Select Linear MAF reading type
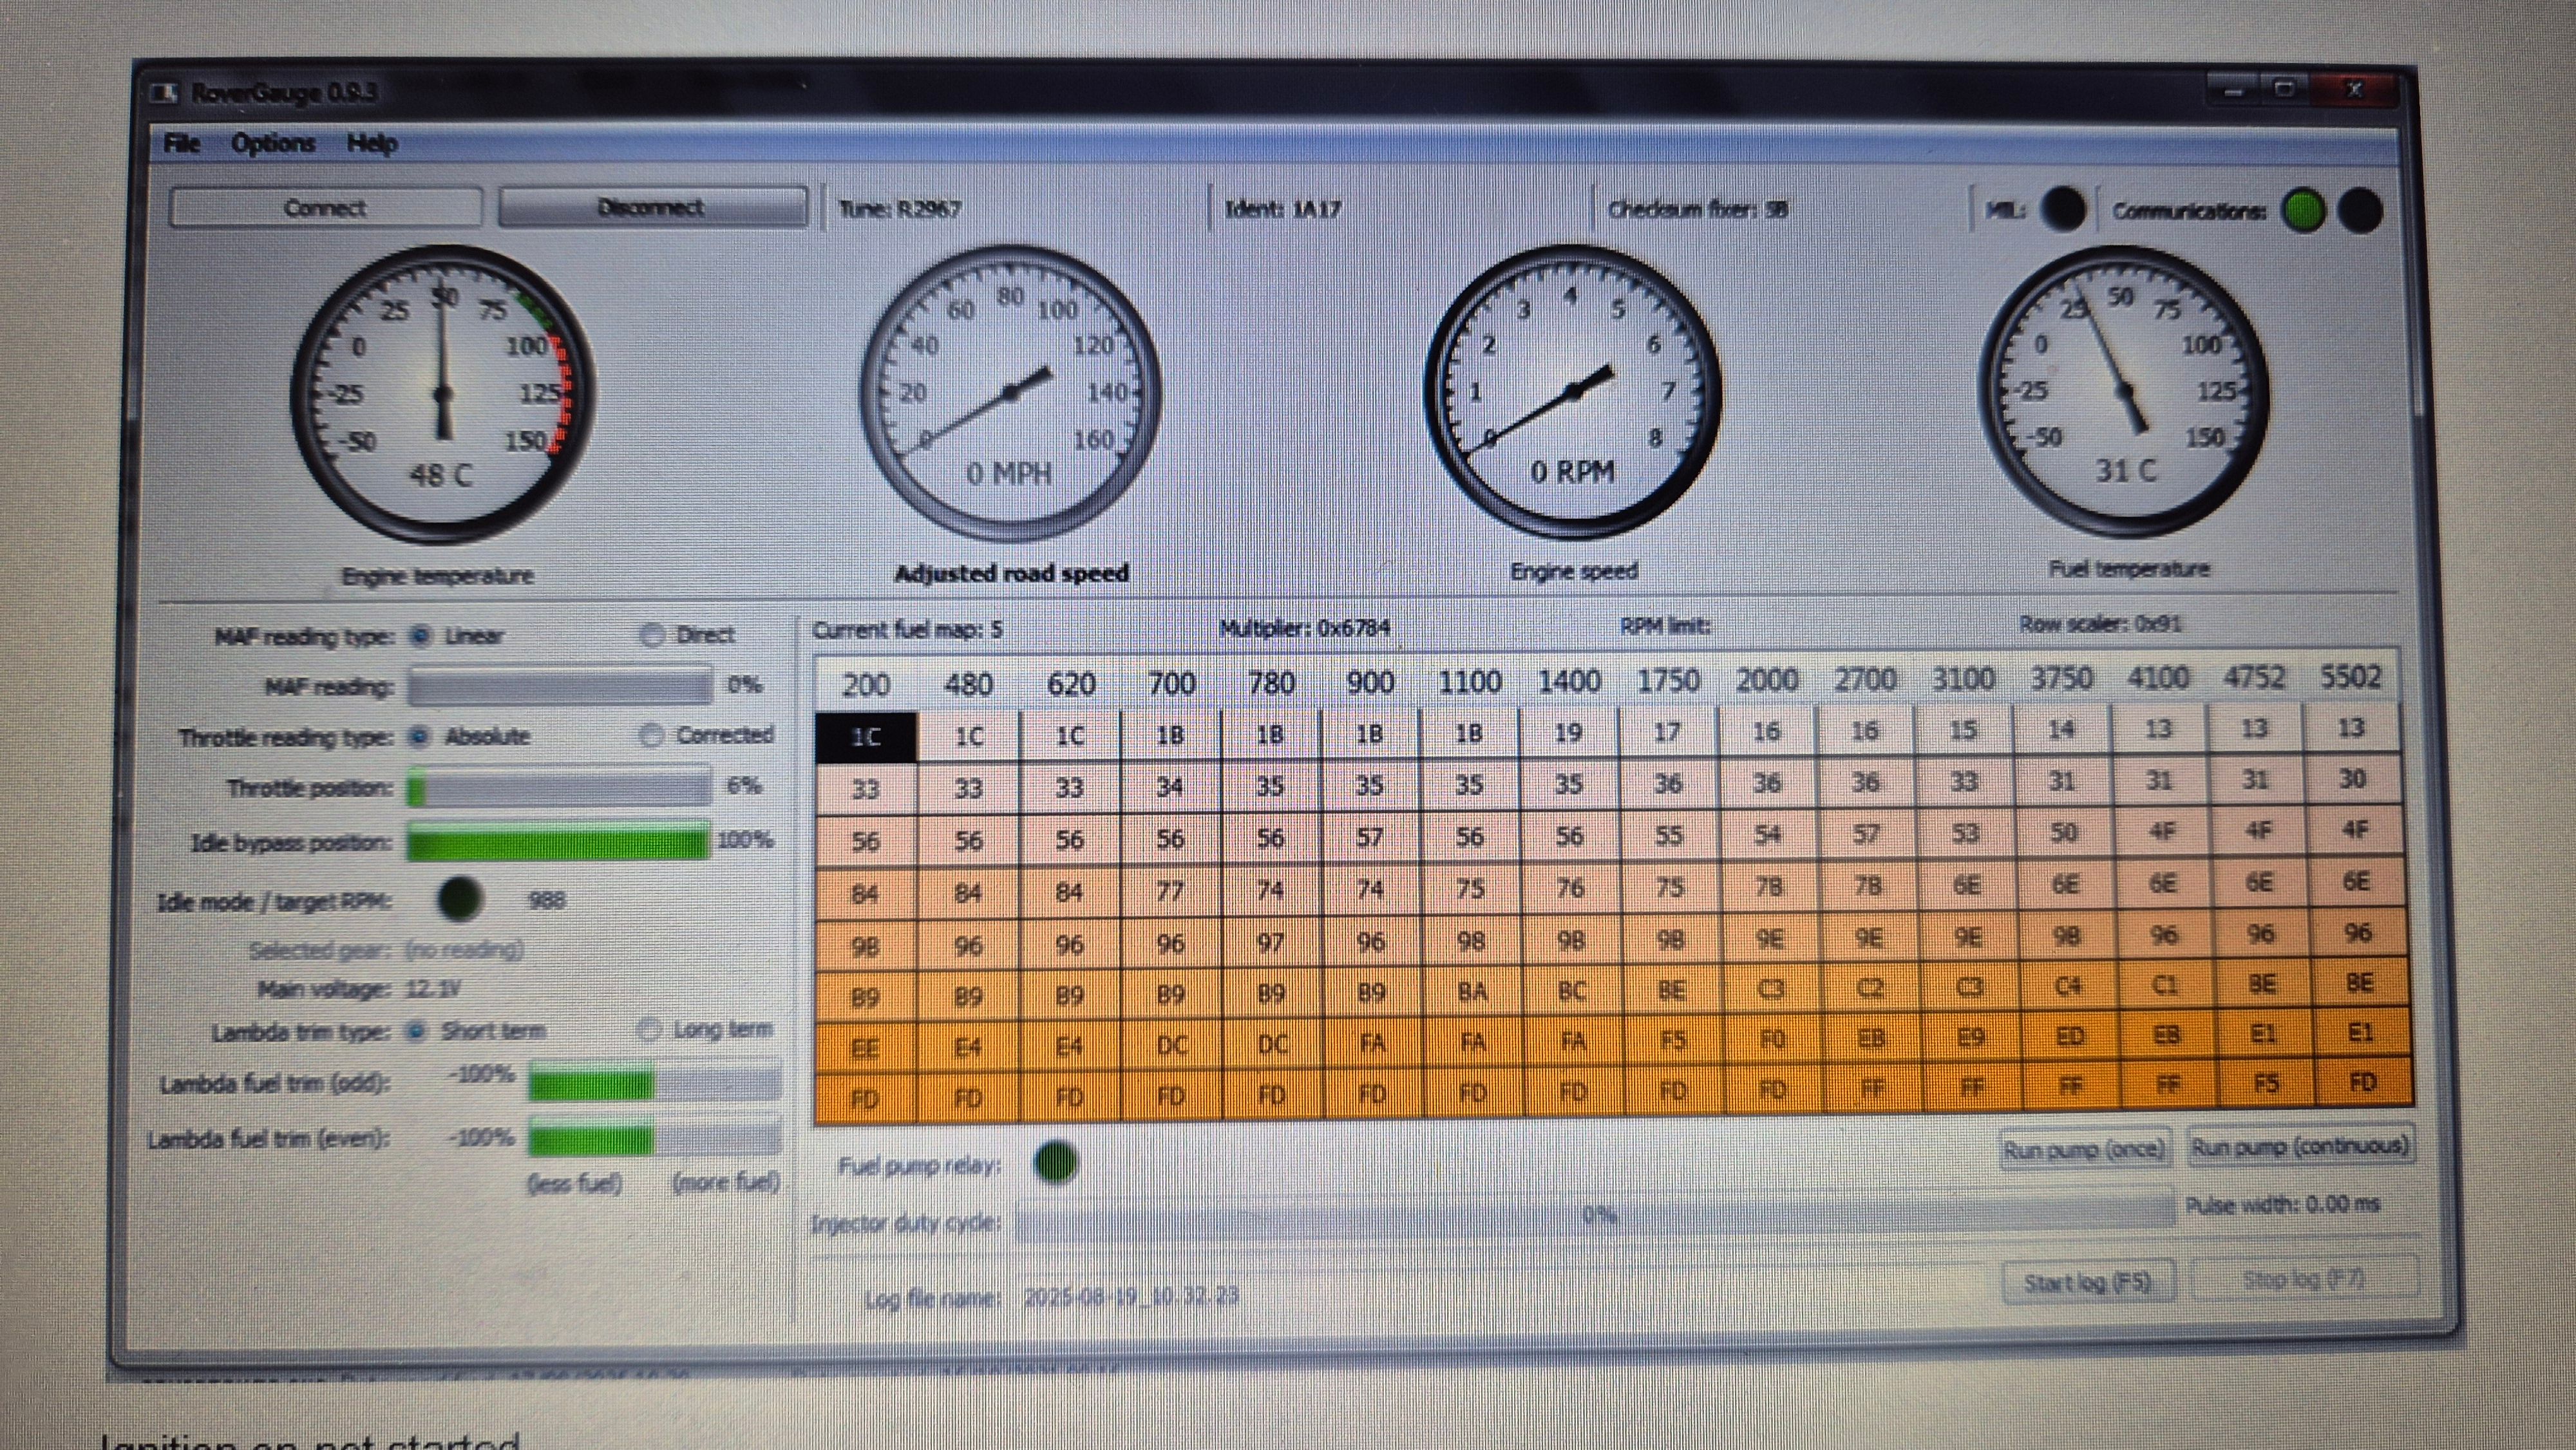 (x=421, y=636)
